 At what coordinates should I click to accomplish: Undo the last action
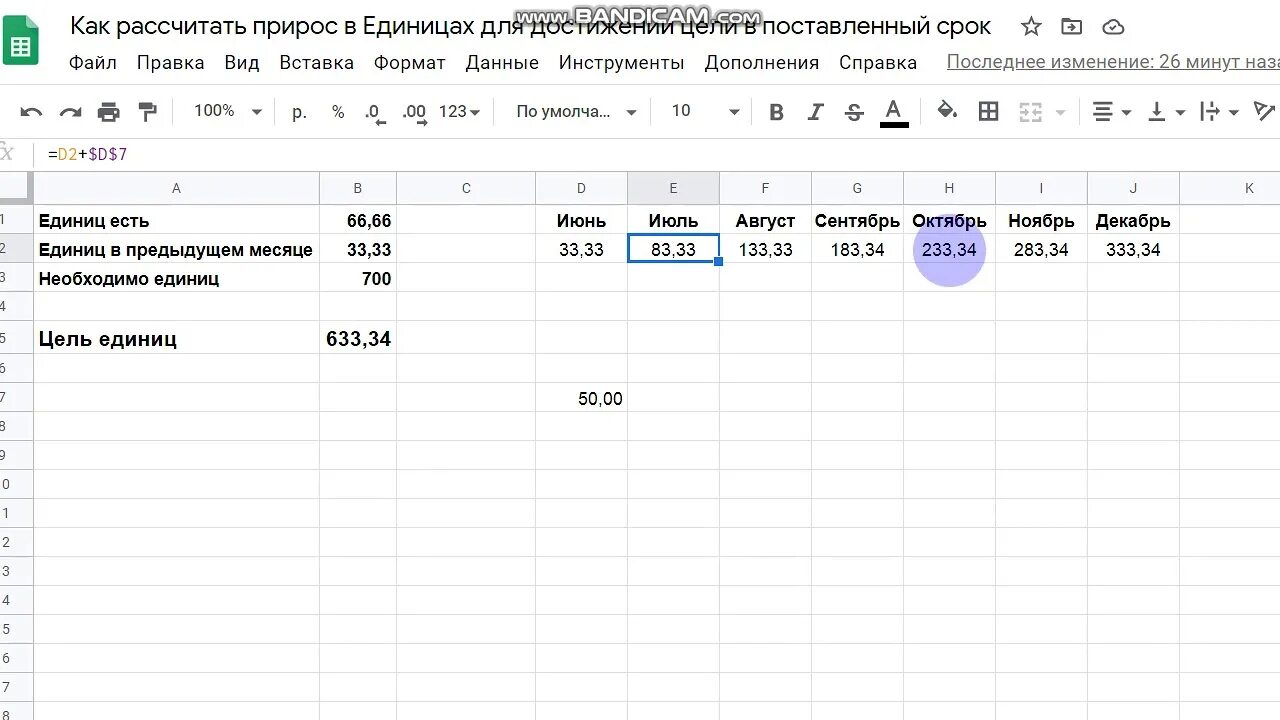click(x=31, y=112)
